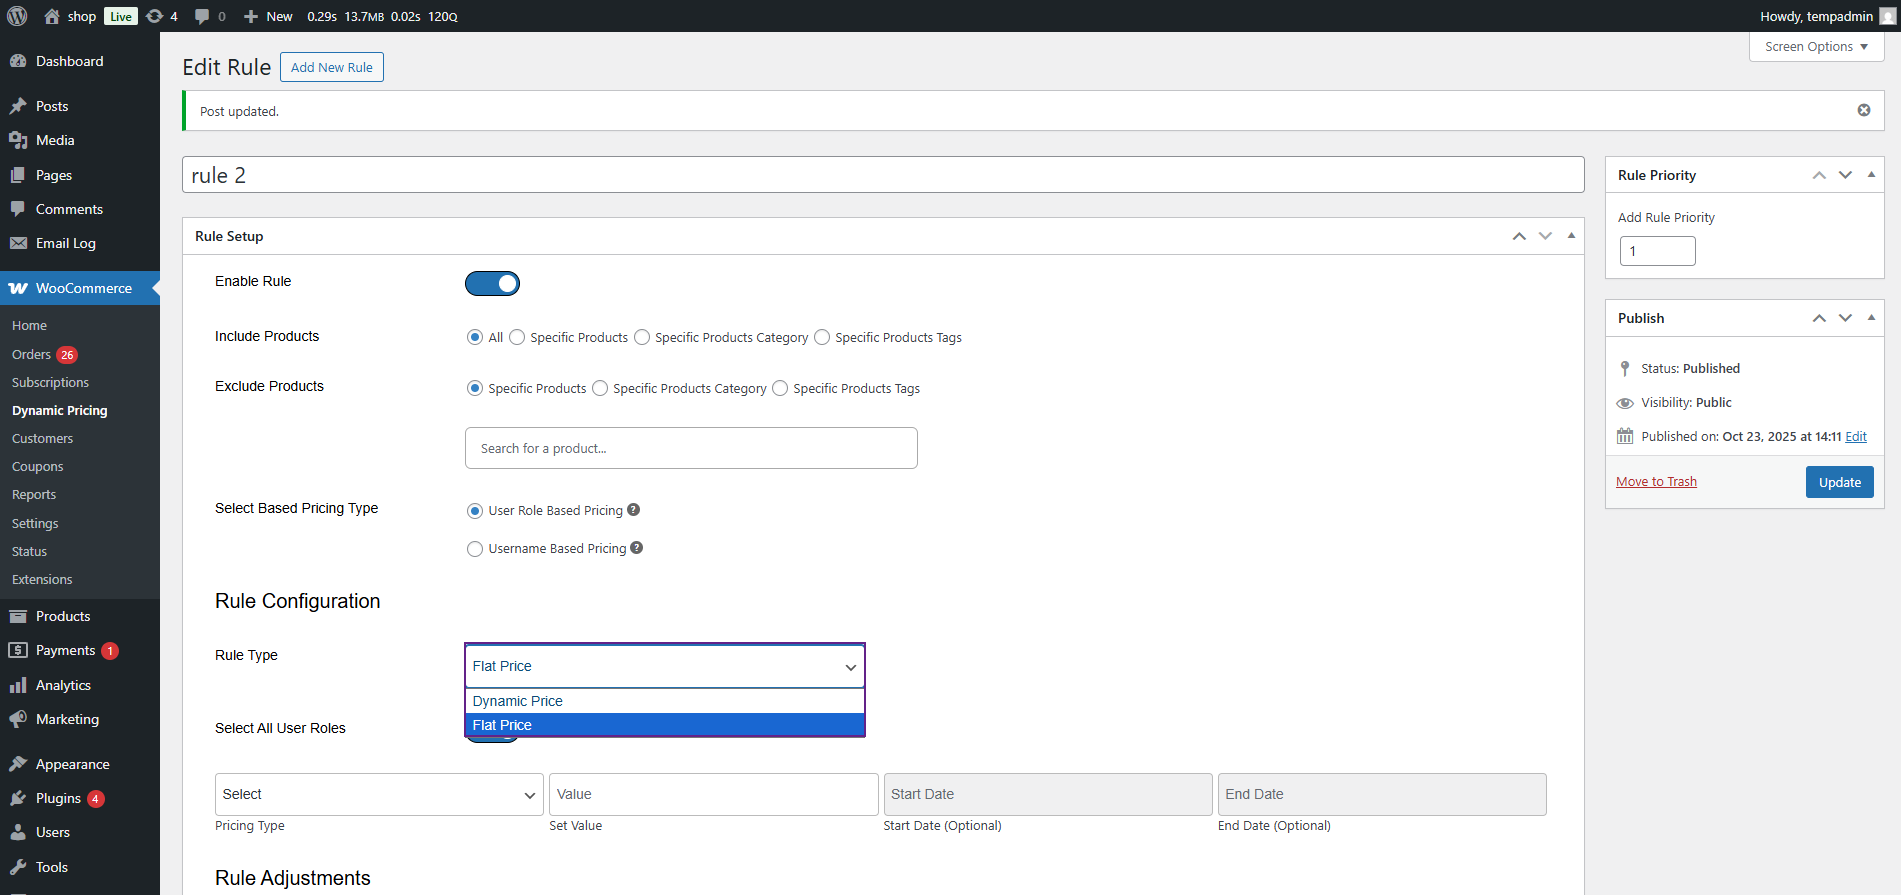The image size is (1901, 895).
Task: Go to Coupons in WooCommerce submenu
Action: tap(37, 467)
